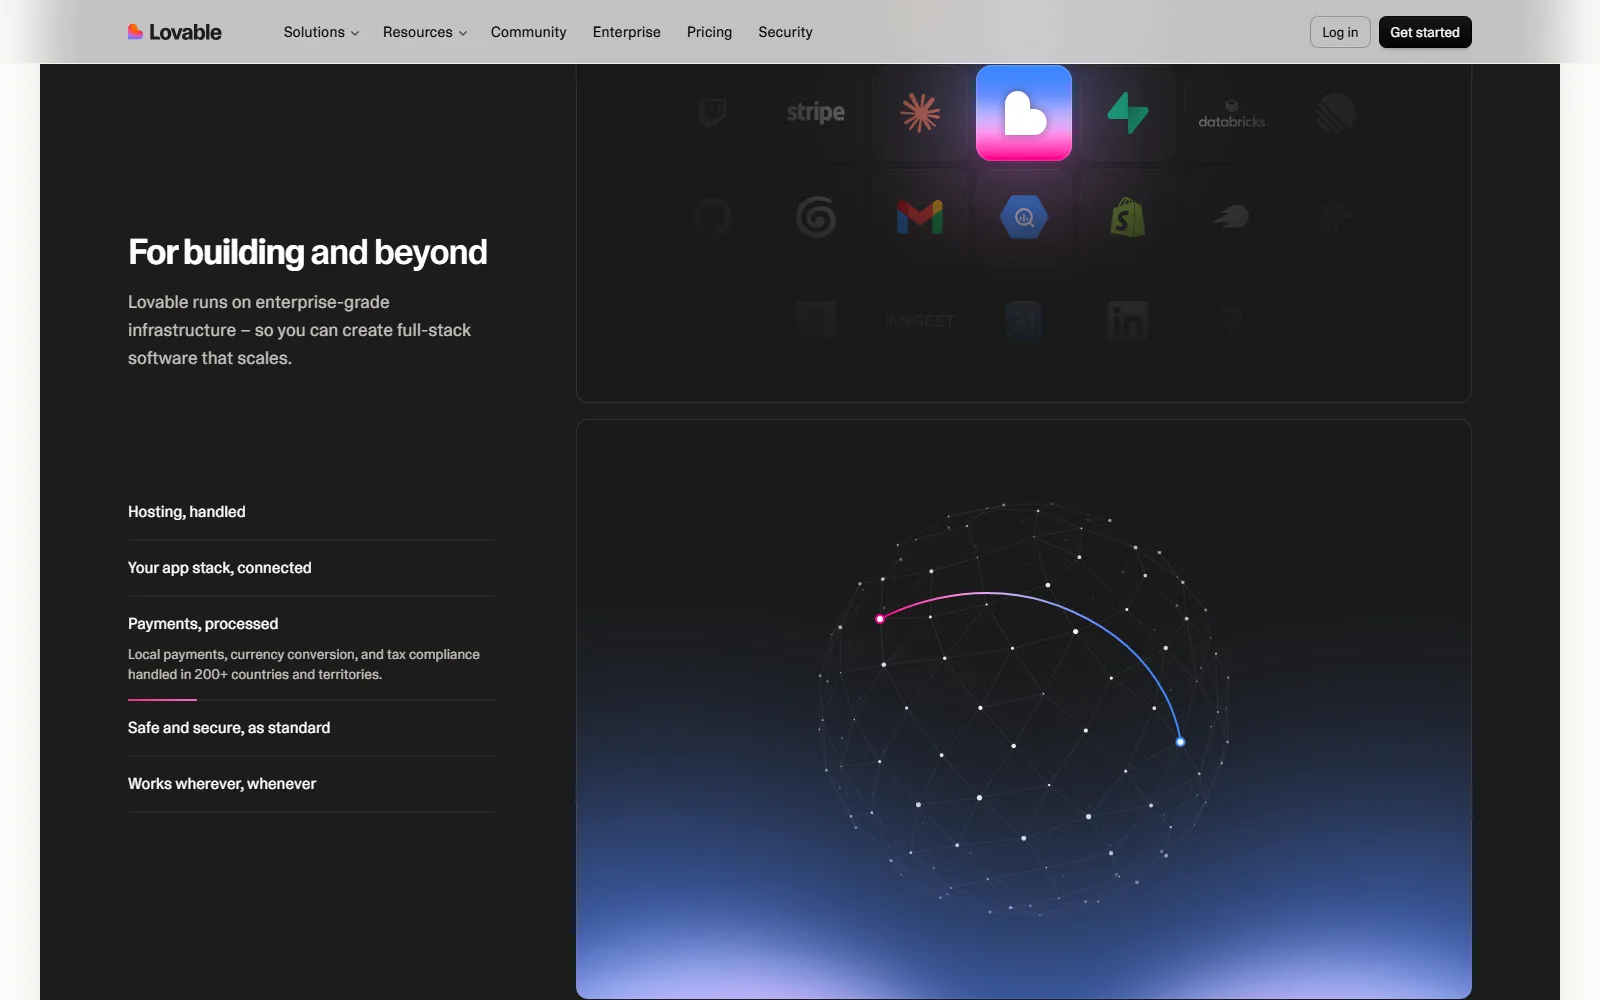Open the Resources dropdown menu
The image size is (1600, 1000).
pos(425,32)
